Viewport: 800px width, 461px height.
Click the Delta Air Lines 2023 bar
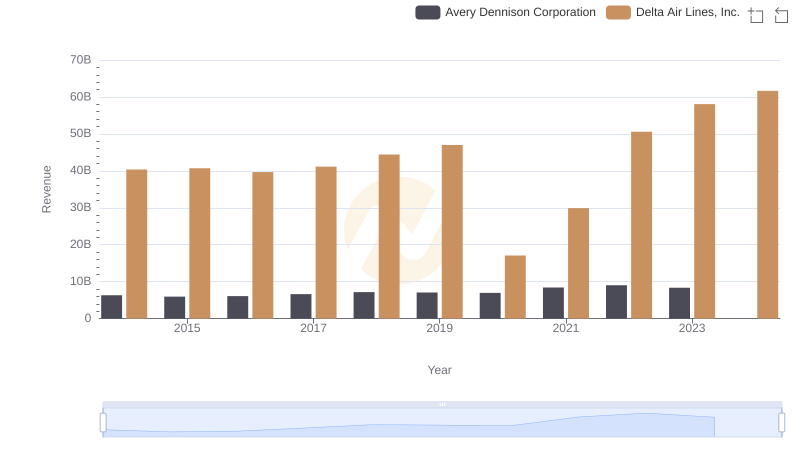click(x=705, y=211)
